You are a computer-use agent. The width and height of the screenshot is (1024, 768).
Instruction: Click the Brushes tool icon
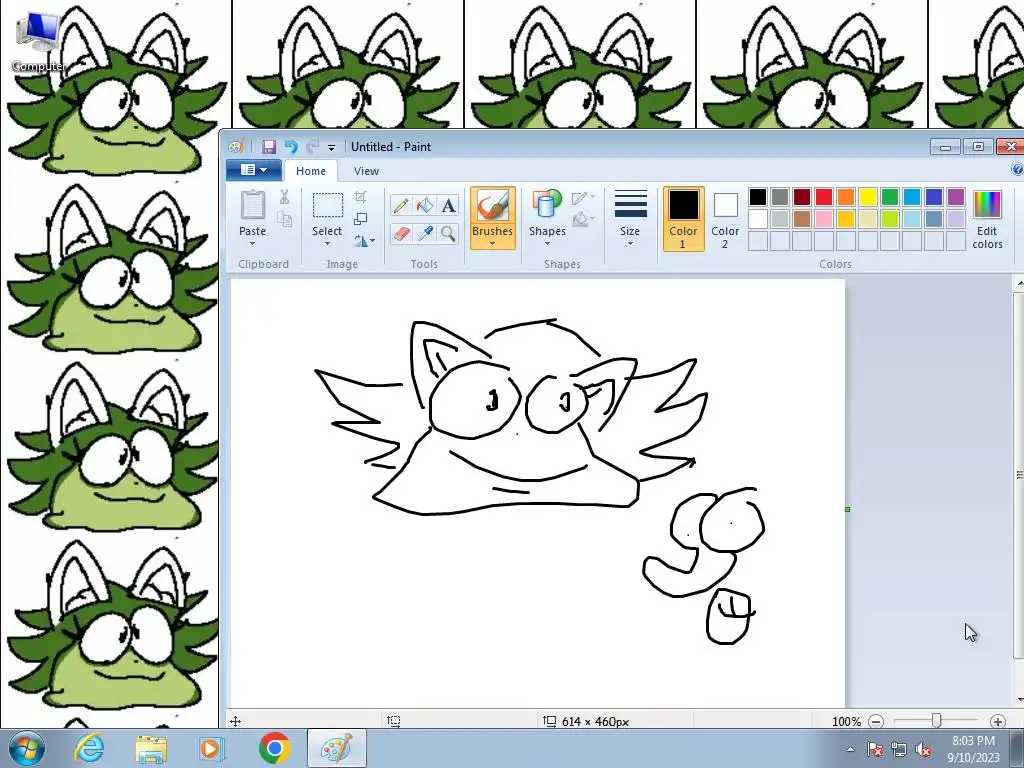(492, 206)
